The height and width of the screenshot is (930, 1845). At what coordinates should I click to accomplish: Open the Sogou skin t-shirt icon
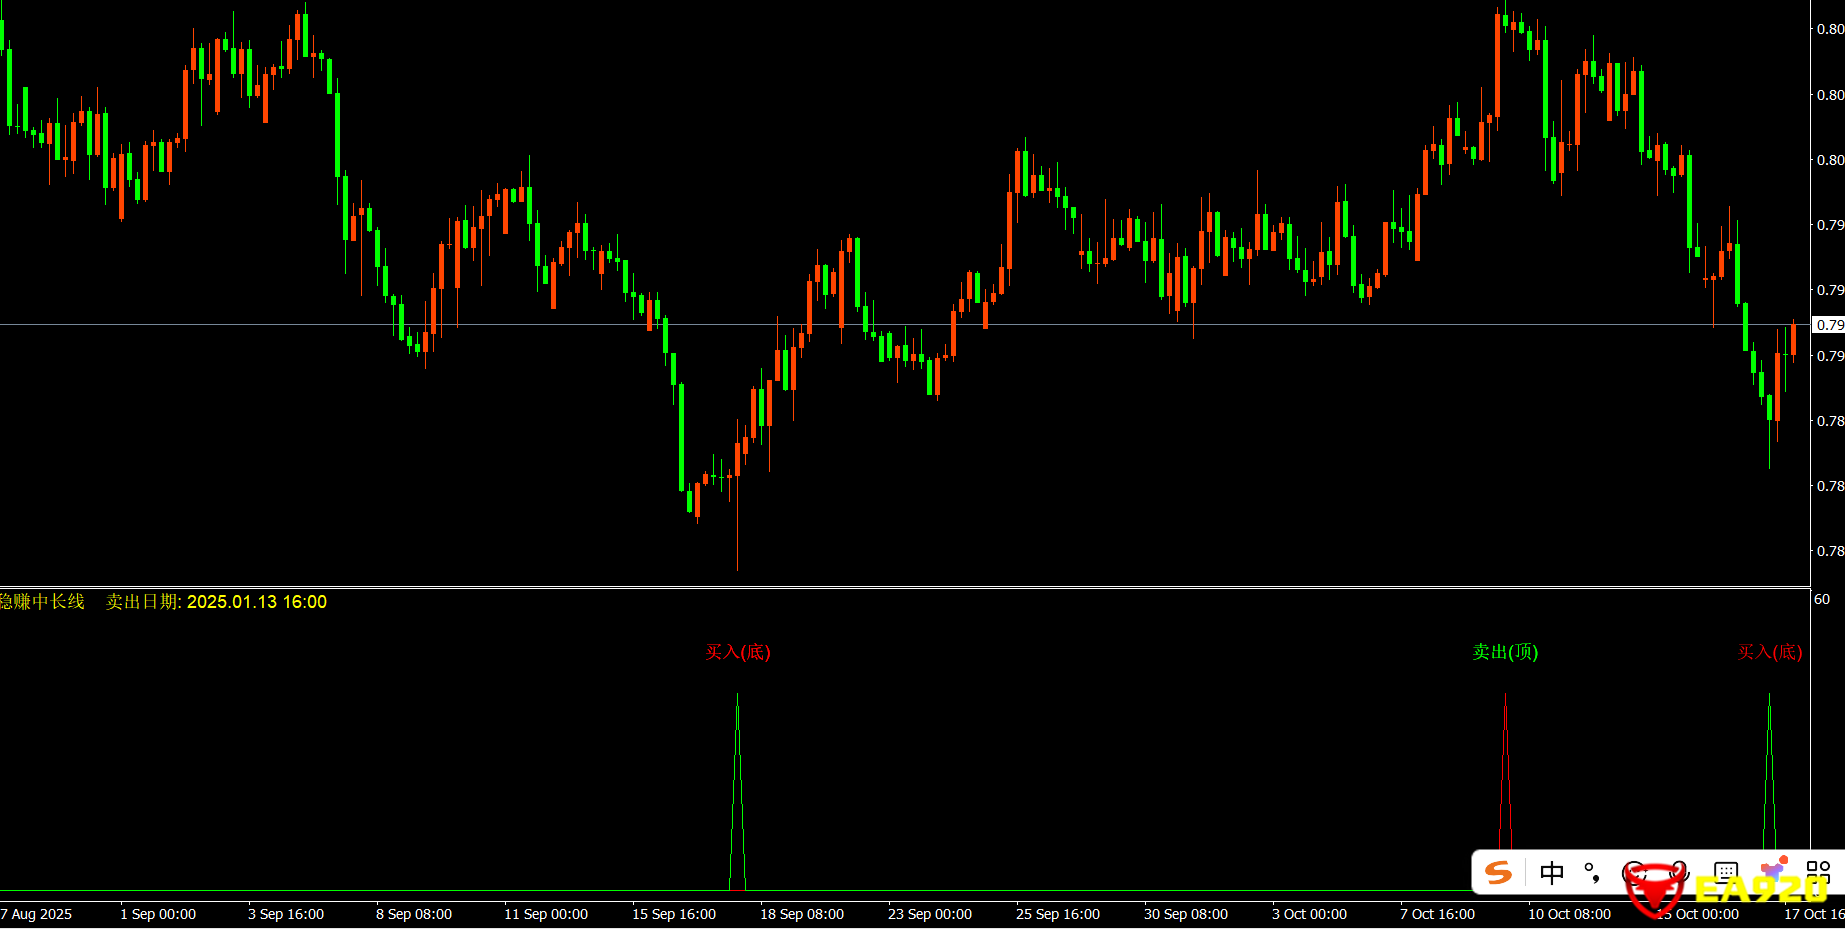(x=1774, y=870)
